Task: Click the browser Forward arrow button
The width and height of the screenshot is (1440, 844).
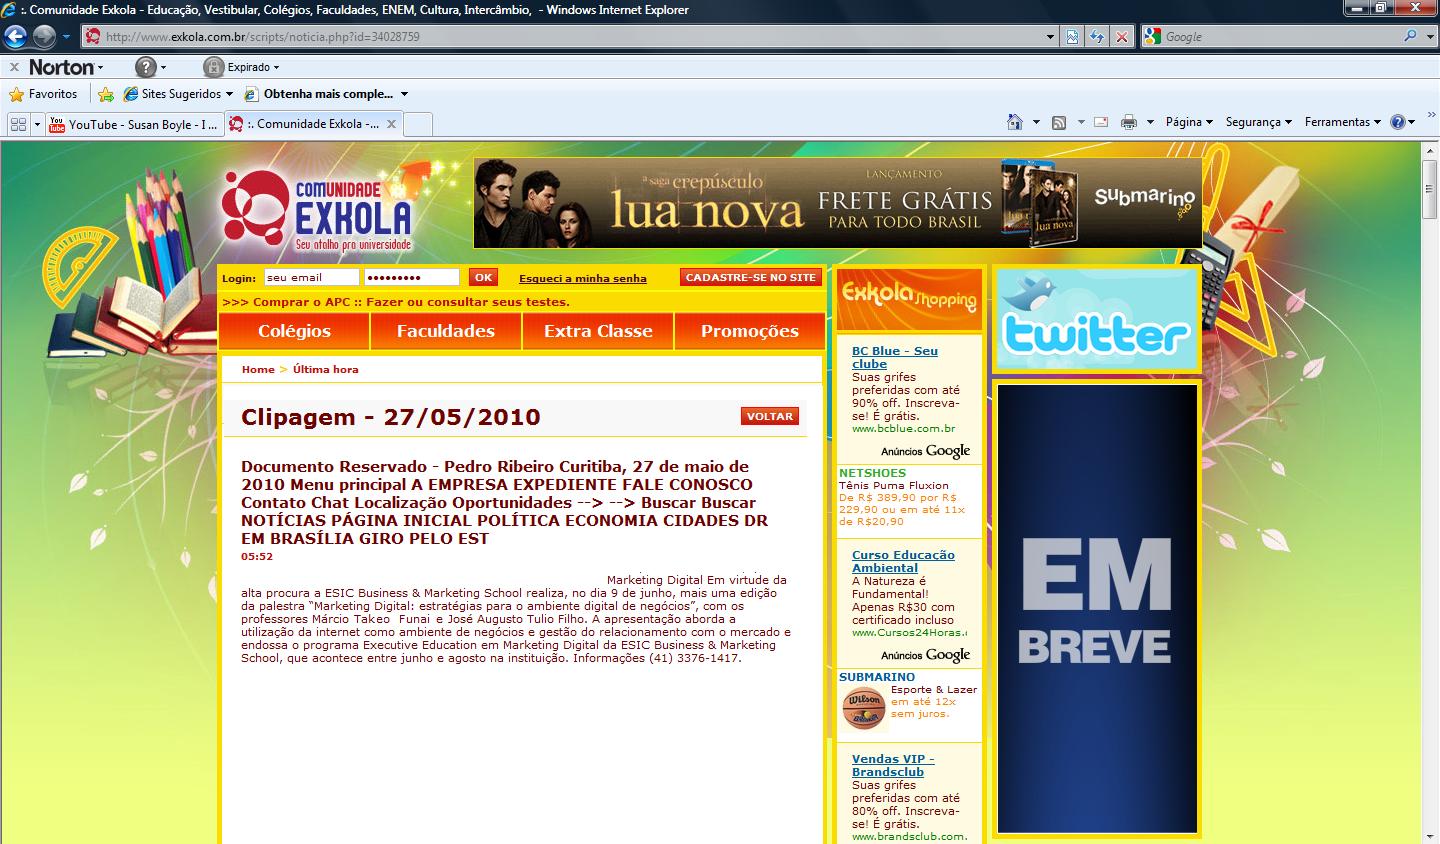Action: (x=44, y=37)
